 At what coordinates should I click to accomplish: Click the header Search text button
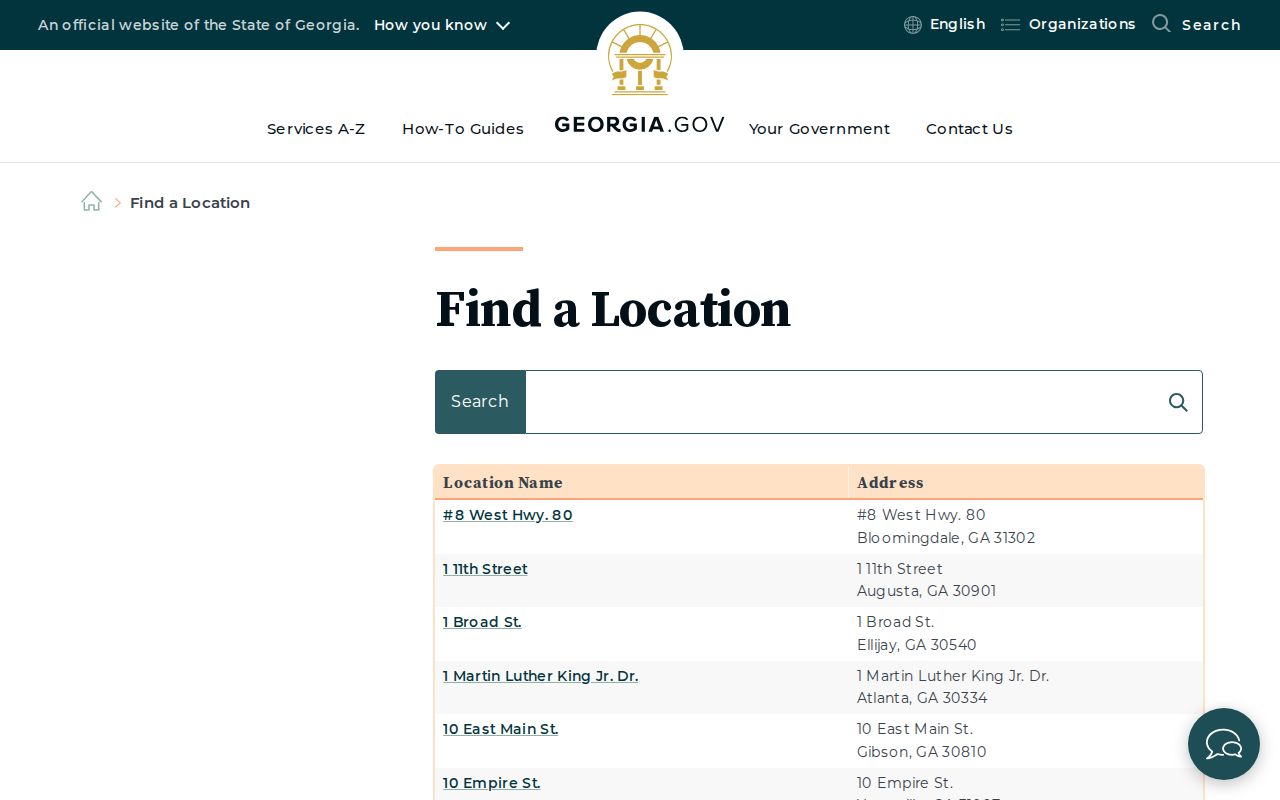click(x=1211, y=25)
